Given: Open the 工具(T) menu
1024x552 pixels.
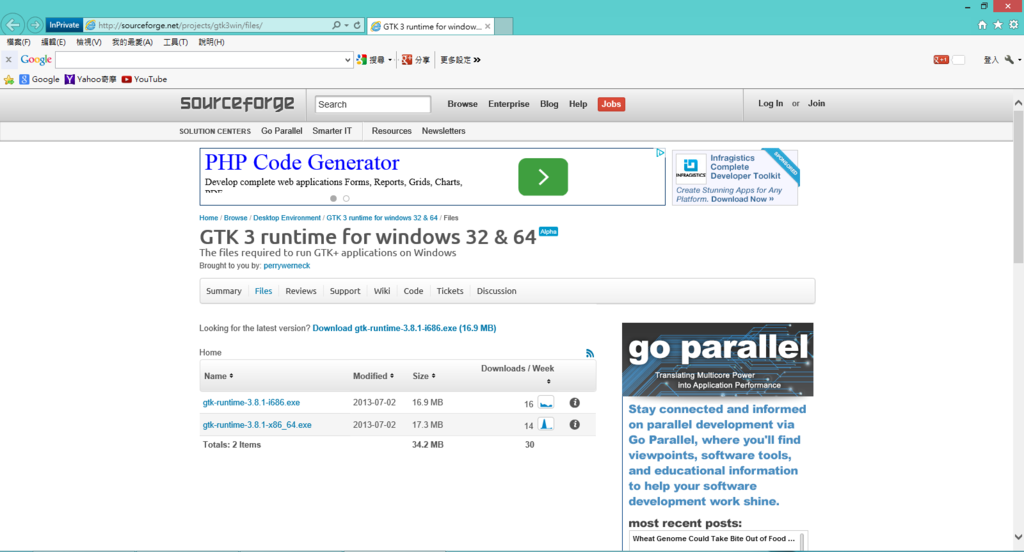Looking at the screenshot, I should click(x=175, y=42).
